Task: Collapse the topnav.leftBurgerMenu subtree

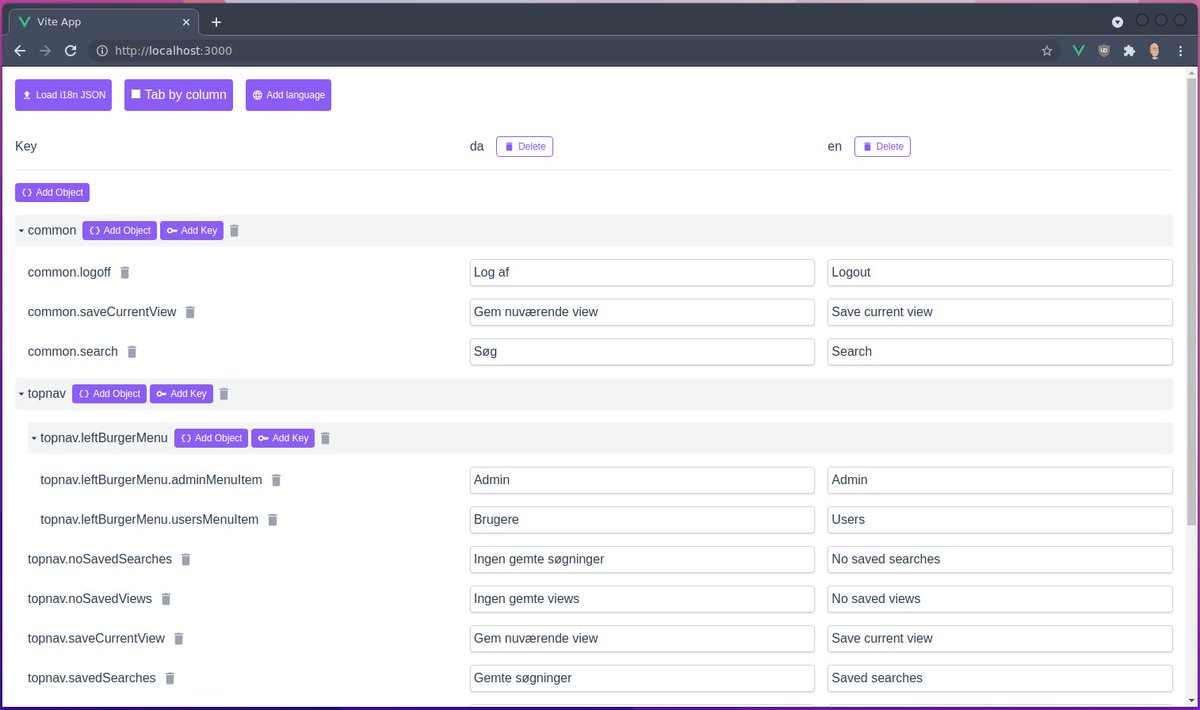Action: (x=31, y=438)
